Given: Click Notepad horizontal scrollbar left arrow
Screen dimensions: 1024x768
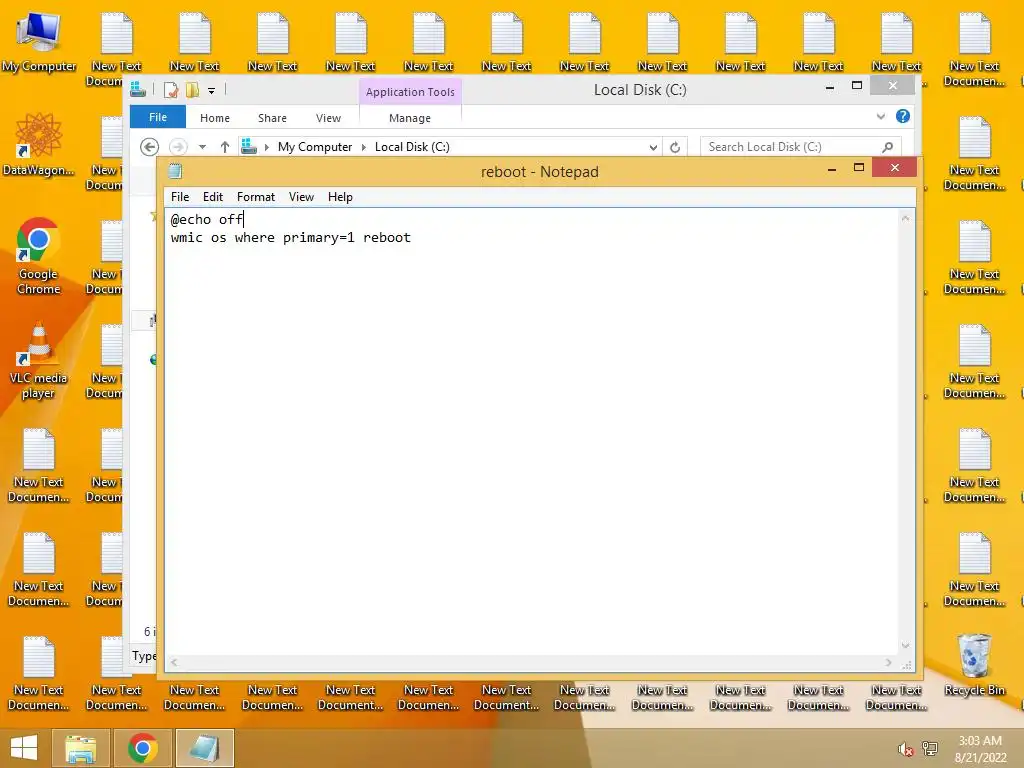Looking at the screenshot, I should point(174,662).
